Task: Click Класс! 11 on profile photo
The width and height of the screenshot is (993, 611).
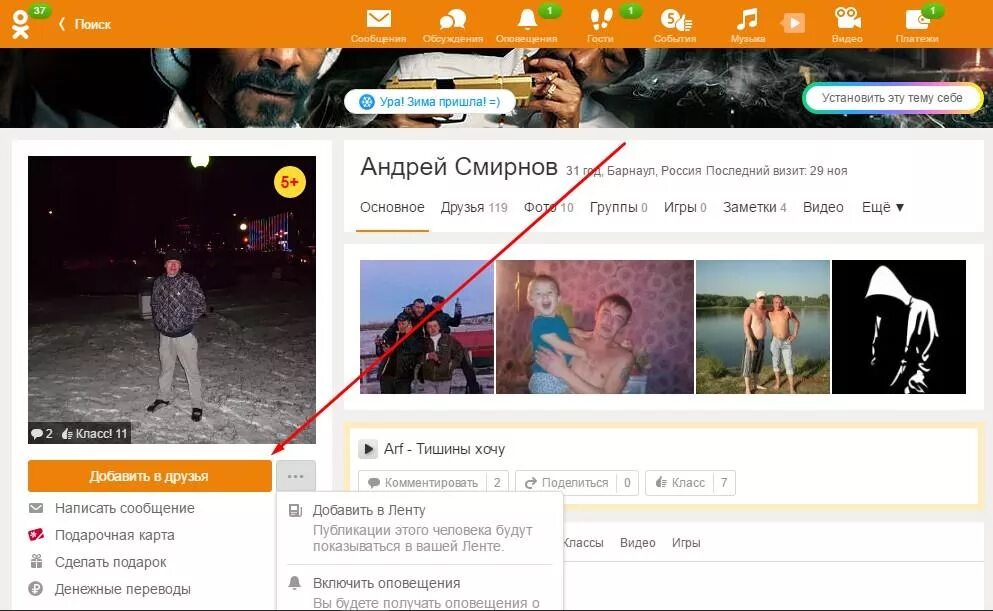Action: click(x=95, y=434)
